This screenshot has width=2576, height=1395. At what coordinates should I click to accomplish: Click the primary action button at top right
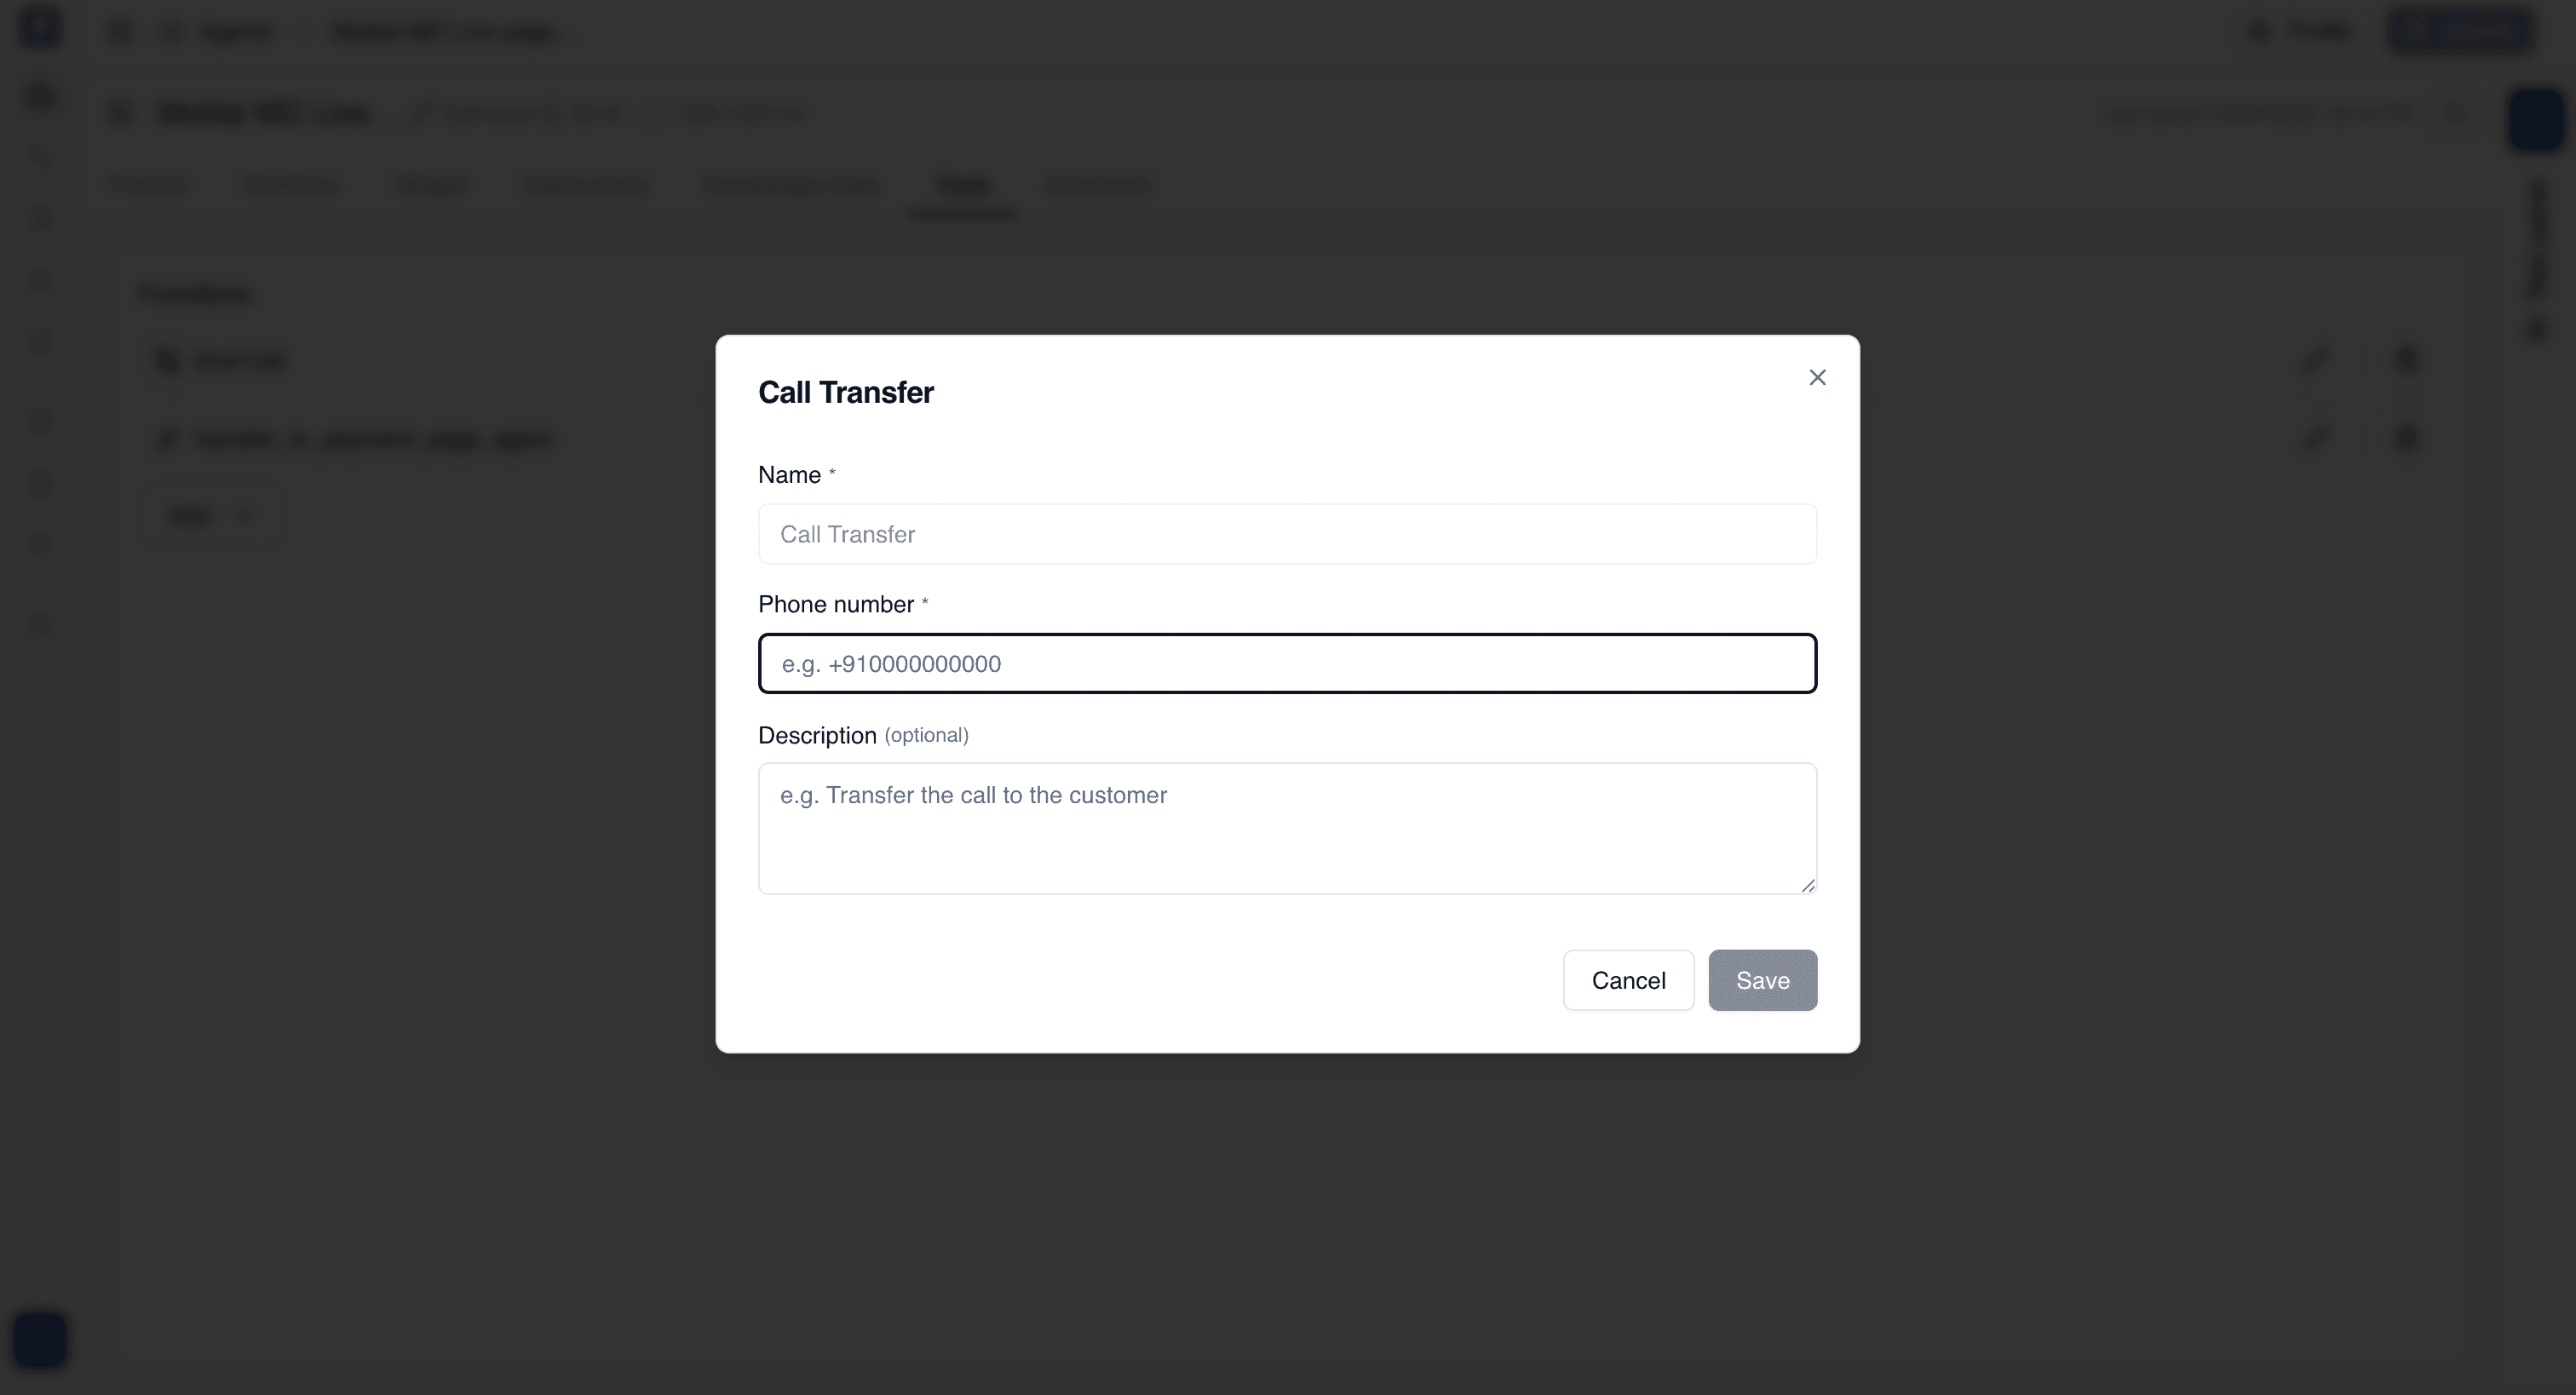tap(2461, 31)
